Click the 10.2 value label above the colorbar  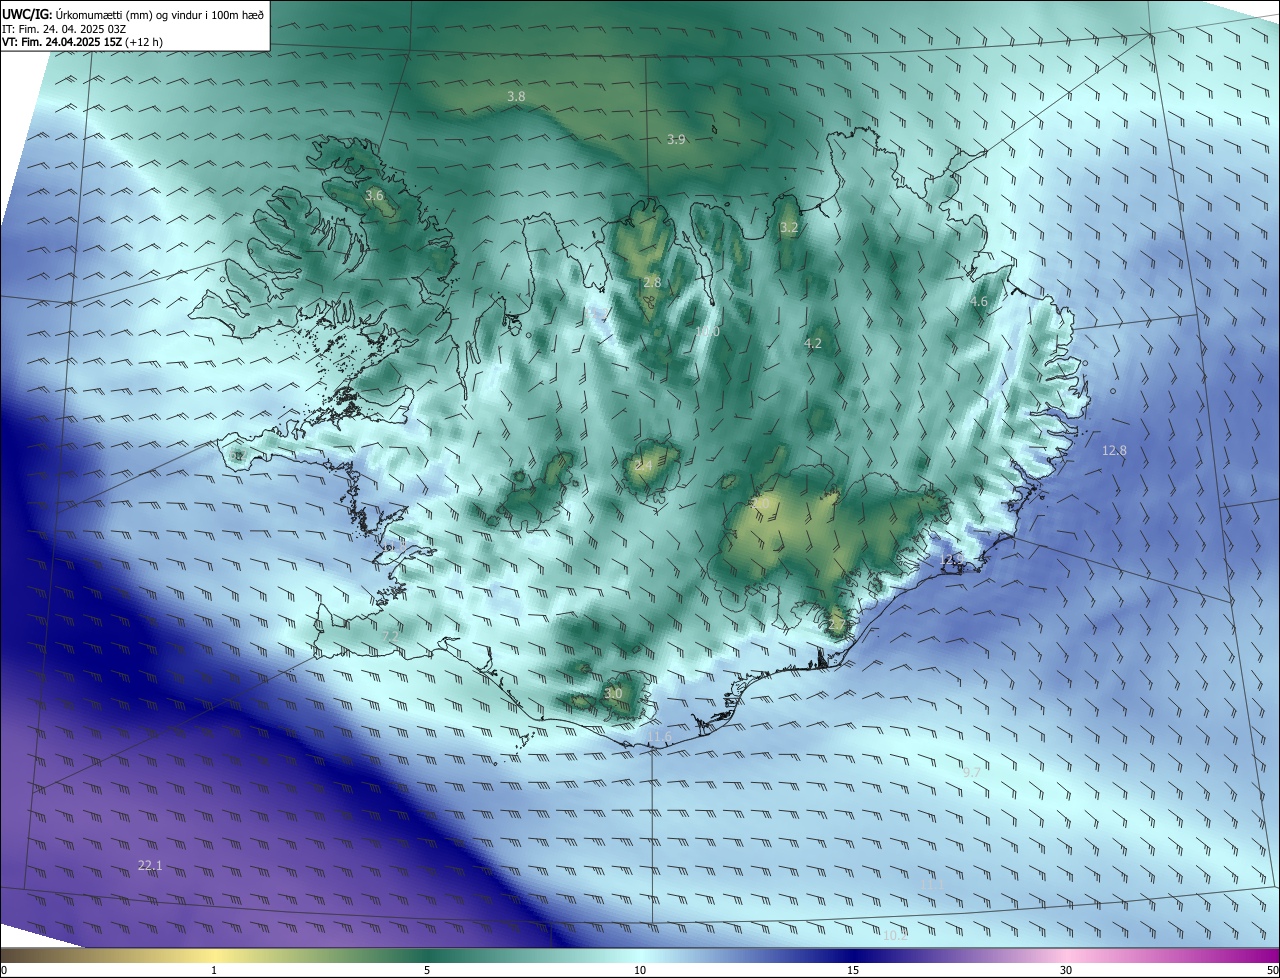click(896, 936)
